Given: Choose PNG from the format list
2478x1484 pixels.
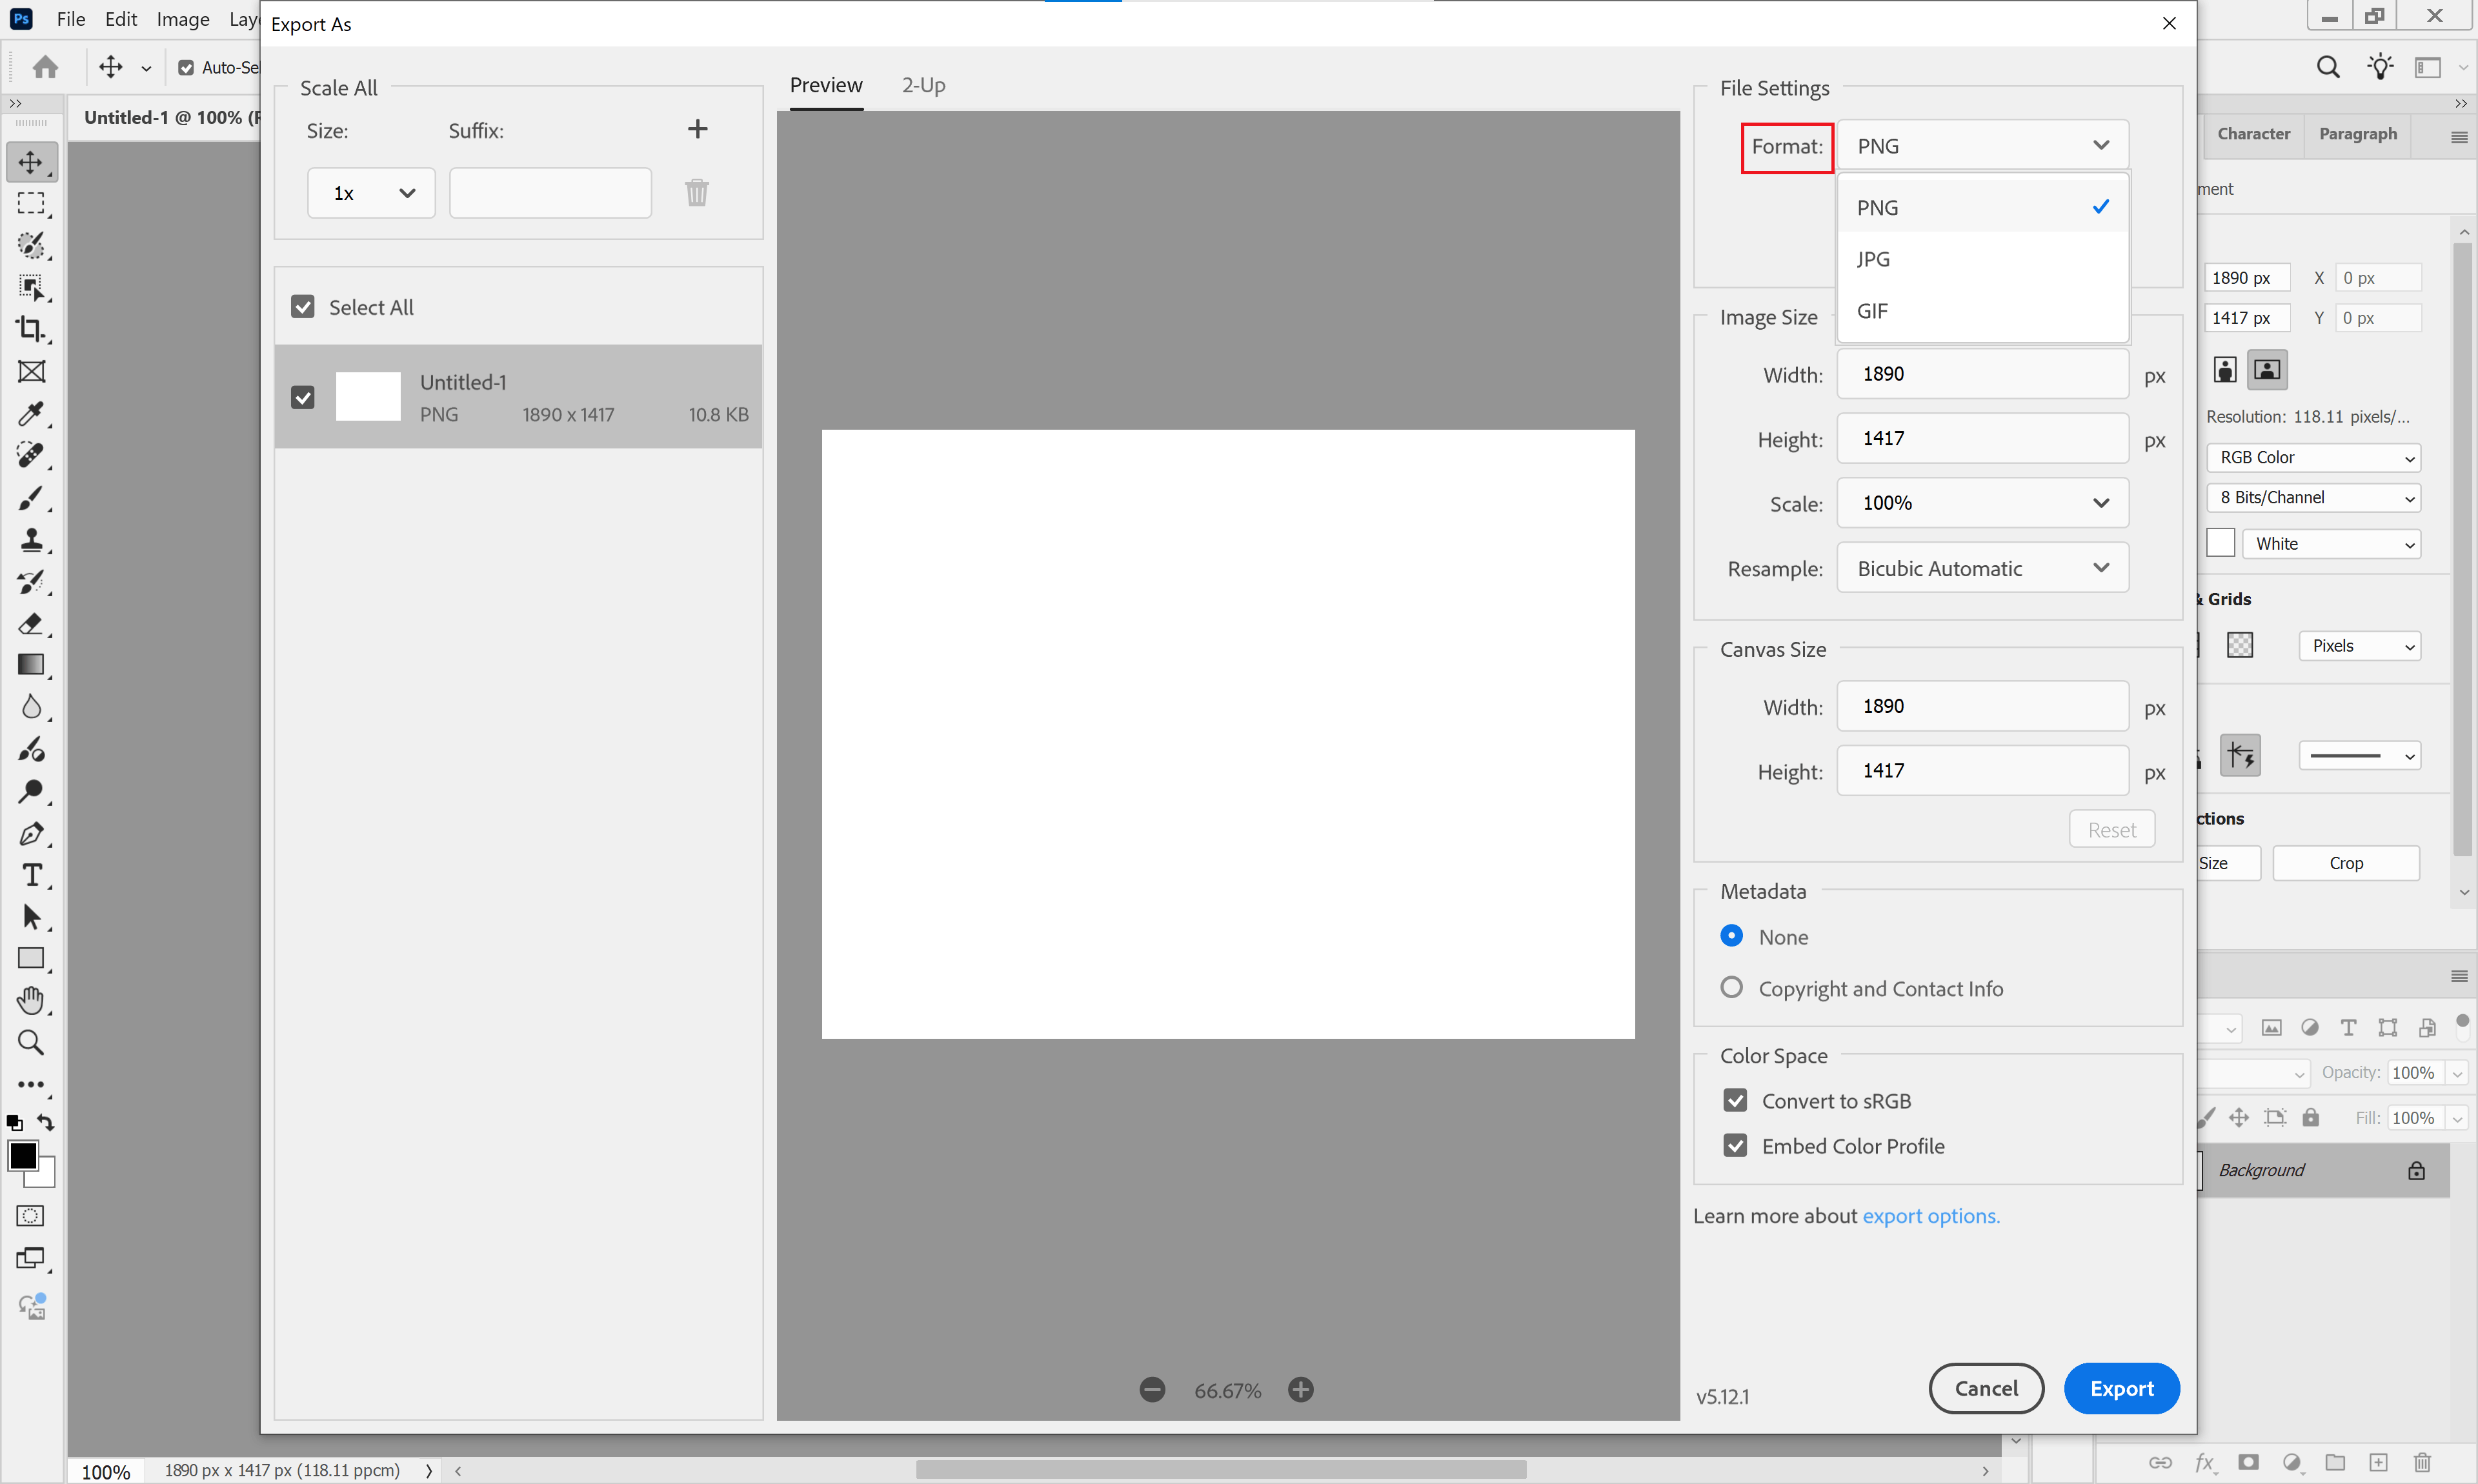Looking at the screenshot, I should [1982, 207].
